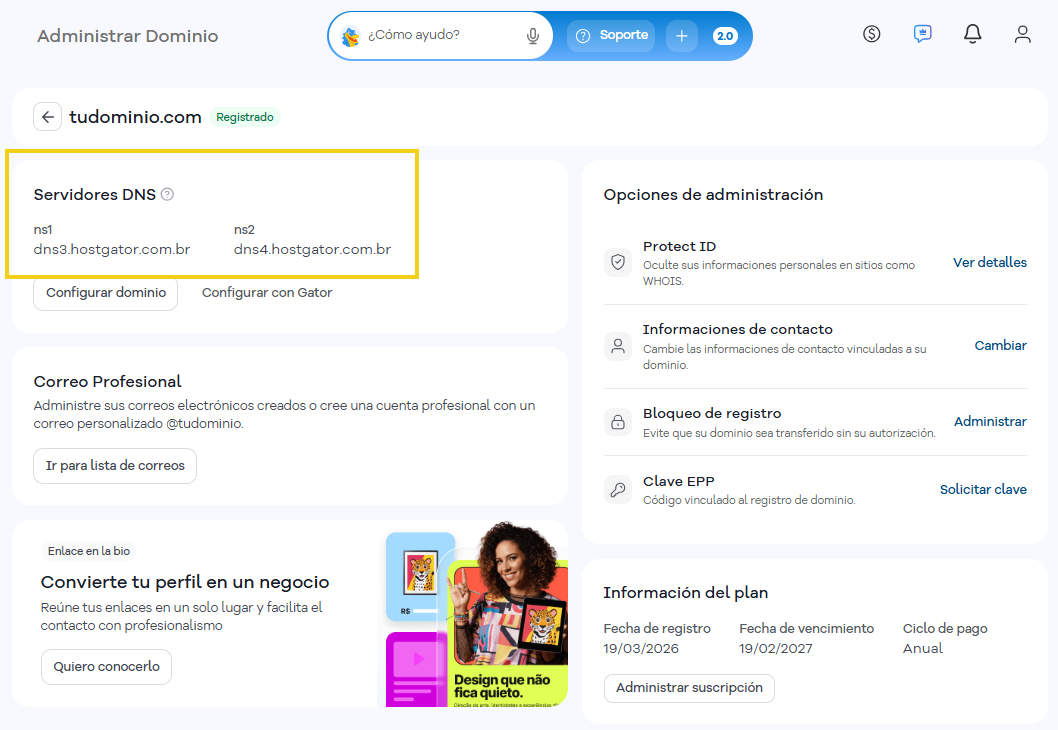Viewport: 1058px width, 730px height.
Task: Click the 2.0 version badge
Action: pos(725,36)
